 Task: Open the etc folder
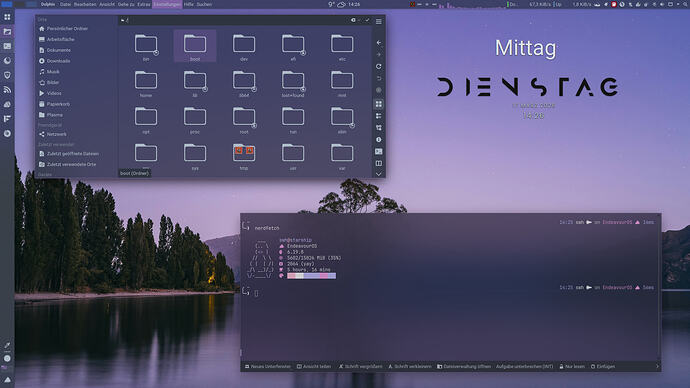coord(342,47)
